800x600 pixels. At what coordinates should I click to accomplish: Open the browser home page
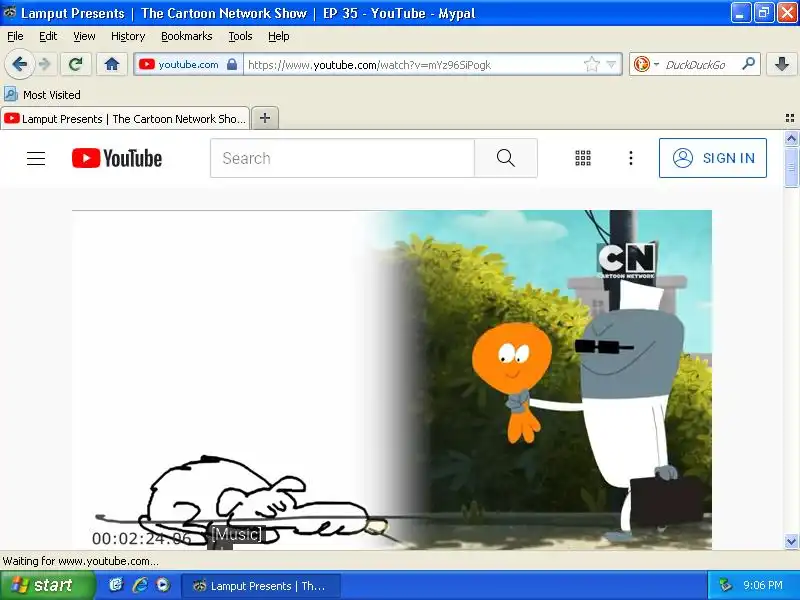112,64
